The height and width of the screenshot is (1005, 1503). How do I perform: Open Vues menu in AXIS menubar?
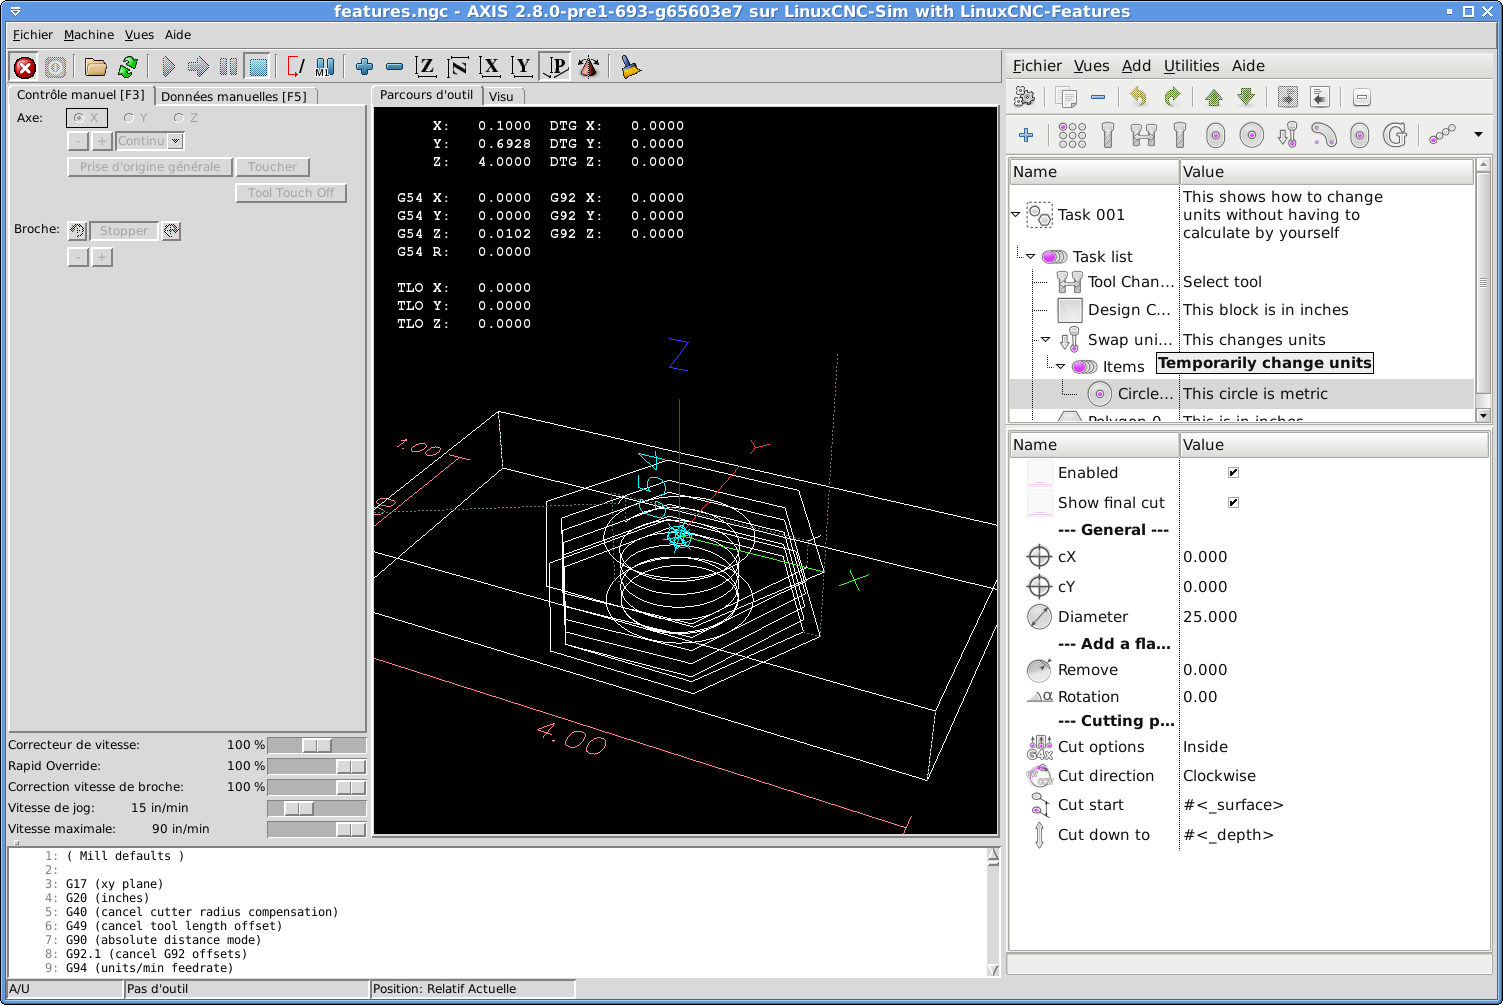(139, 35)
